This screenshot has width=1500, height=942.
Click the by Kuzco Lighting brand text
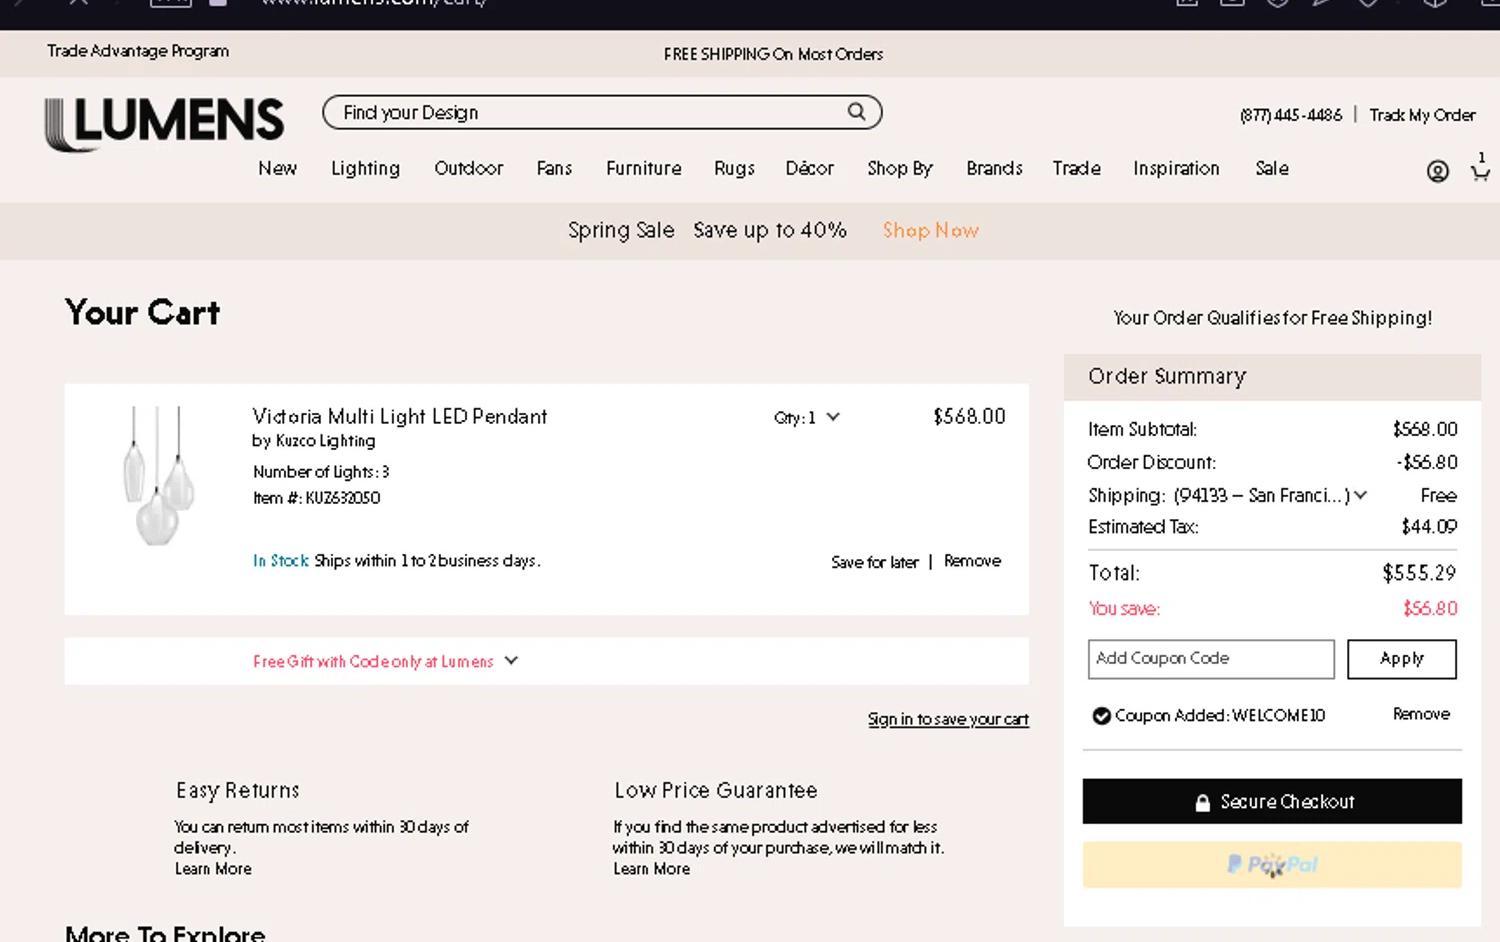click(314, 441)
